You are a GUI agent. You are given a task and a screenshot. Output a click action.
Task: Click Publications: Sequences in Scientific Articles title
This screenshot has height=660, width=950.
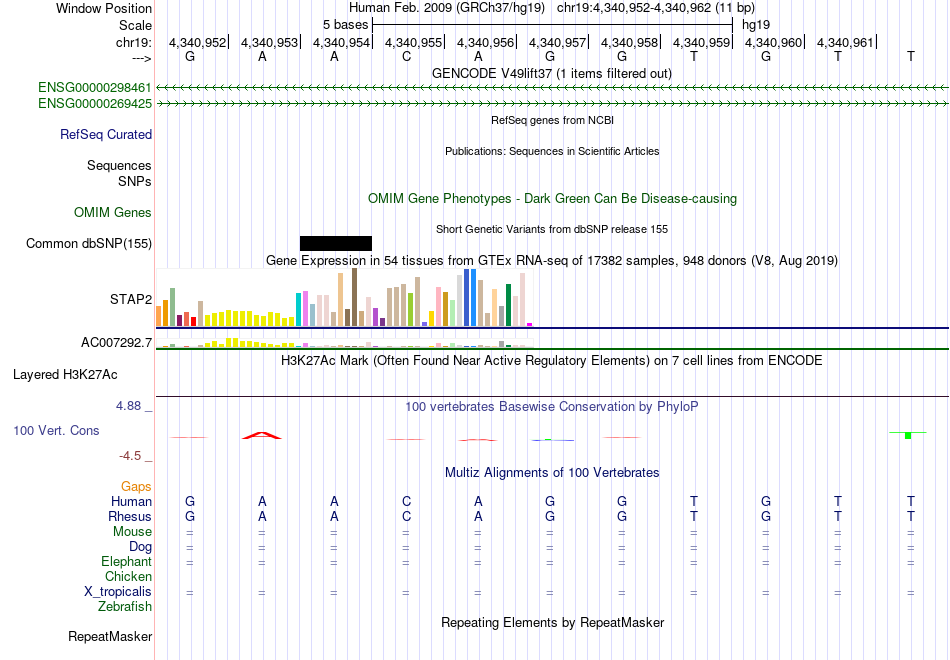(x=552, y=151)
